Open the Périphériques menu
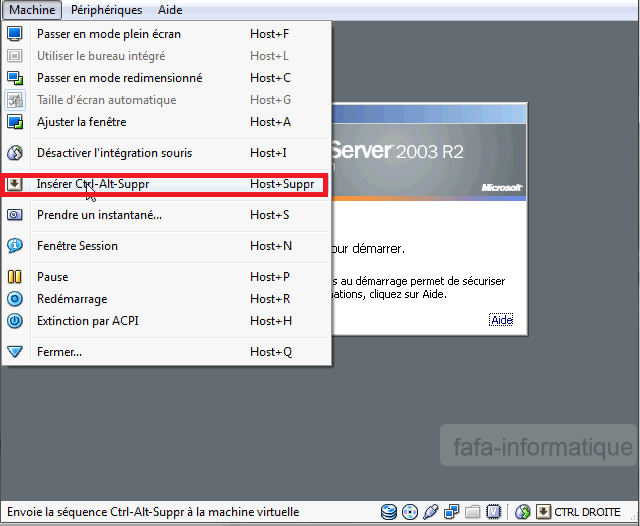Image resolution: width=640 pixels, height=526 pixels. click(107, 10)
